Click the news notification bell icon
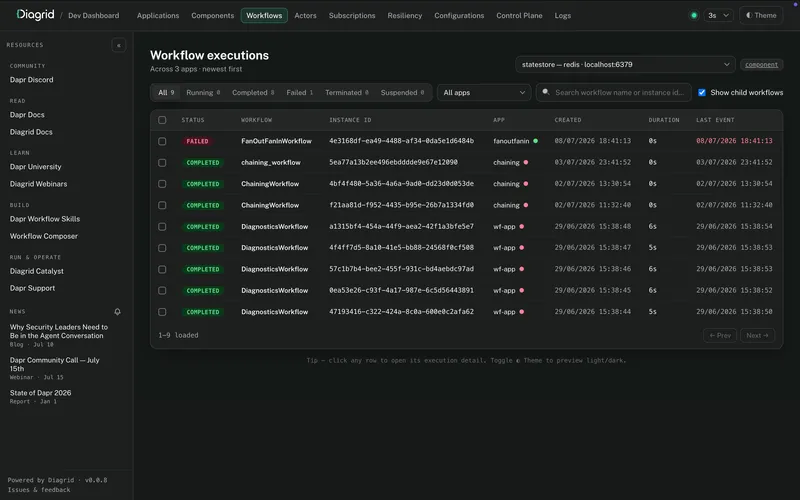 click(117, 311)
